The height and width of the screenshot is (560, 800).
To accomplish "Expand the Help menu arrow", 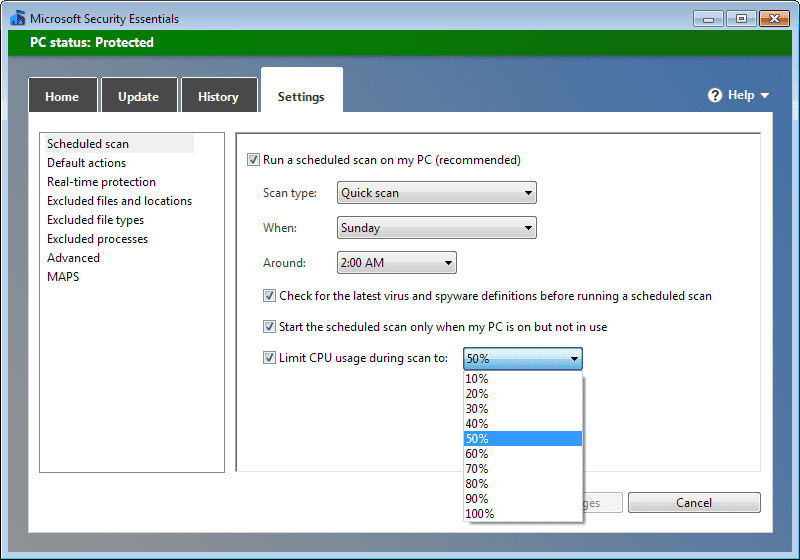I will [764, 95].
